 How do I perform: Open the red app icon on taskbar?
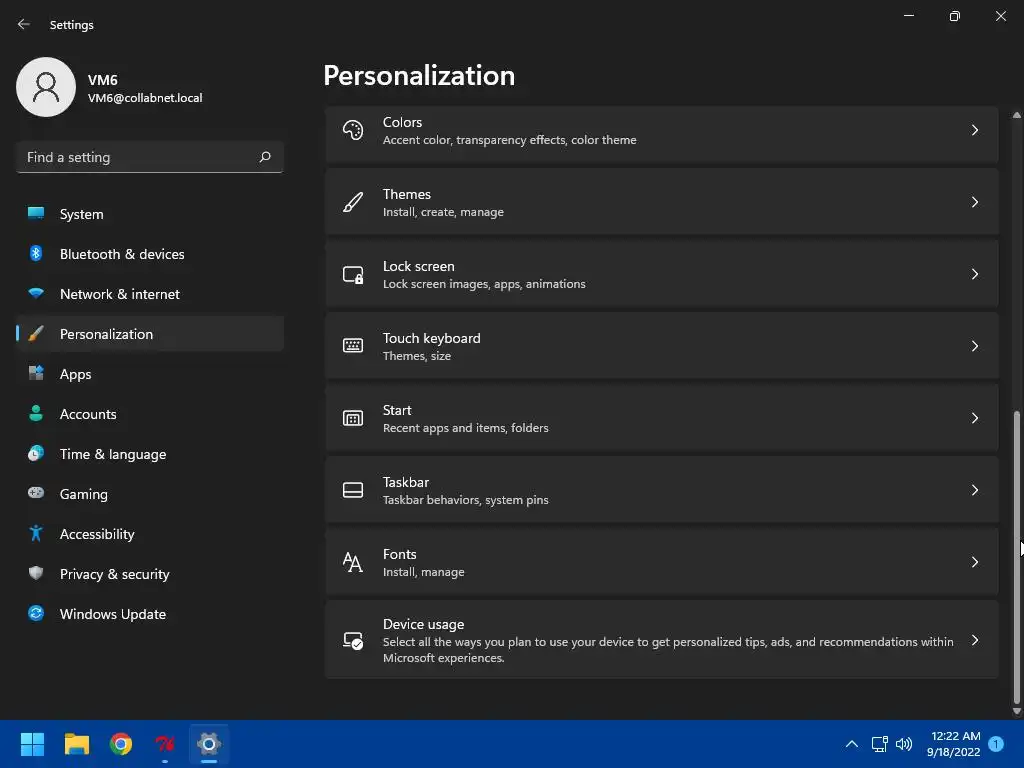[x=165, y=744]
